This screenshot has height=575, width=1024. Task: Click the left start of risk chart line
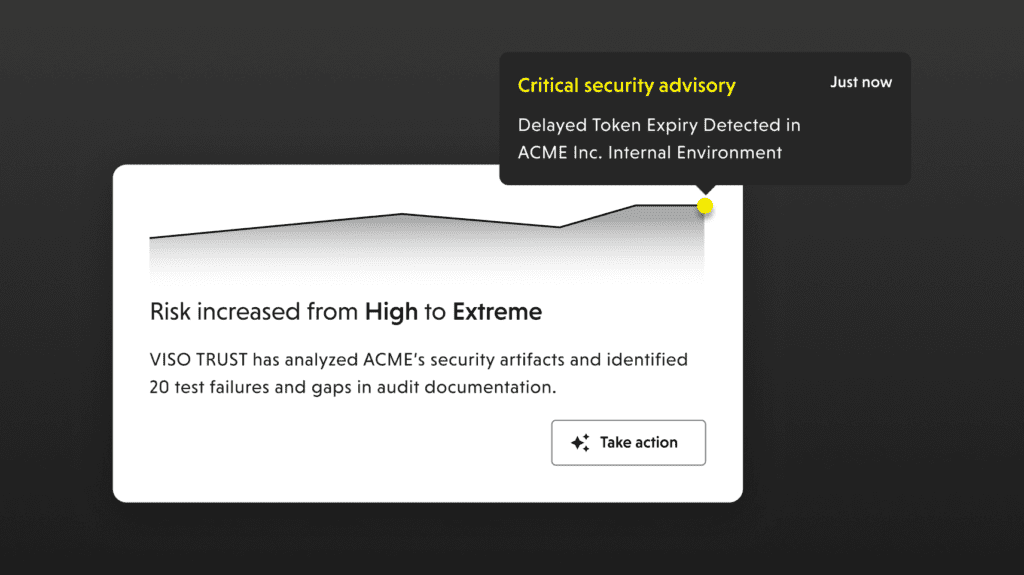point(151,238)
